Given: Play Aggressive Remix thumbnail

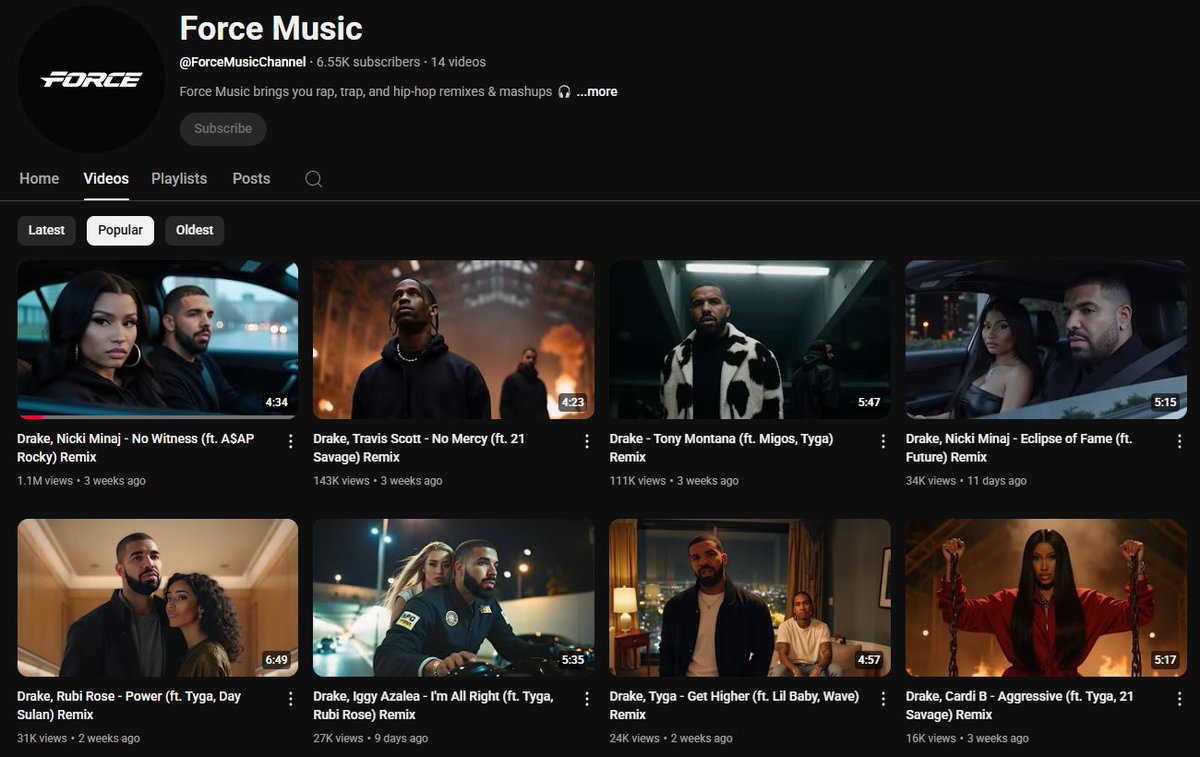Looking at the screenshot, I should [1046, 598].
